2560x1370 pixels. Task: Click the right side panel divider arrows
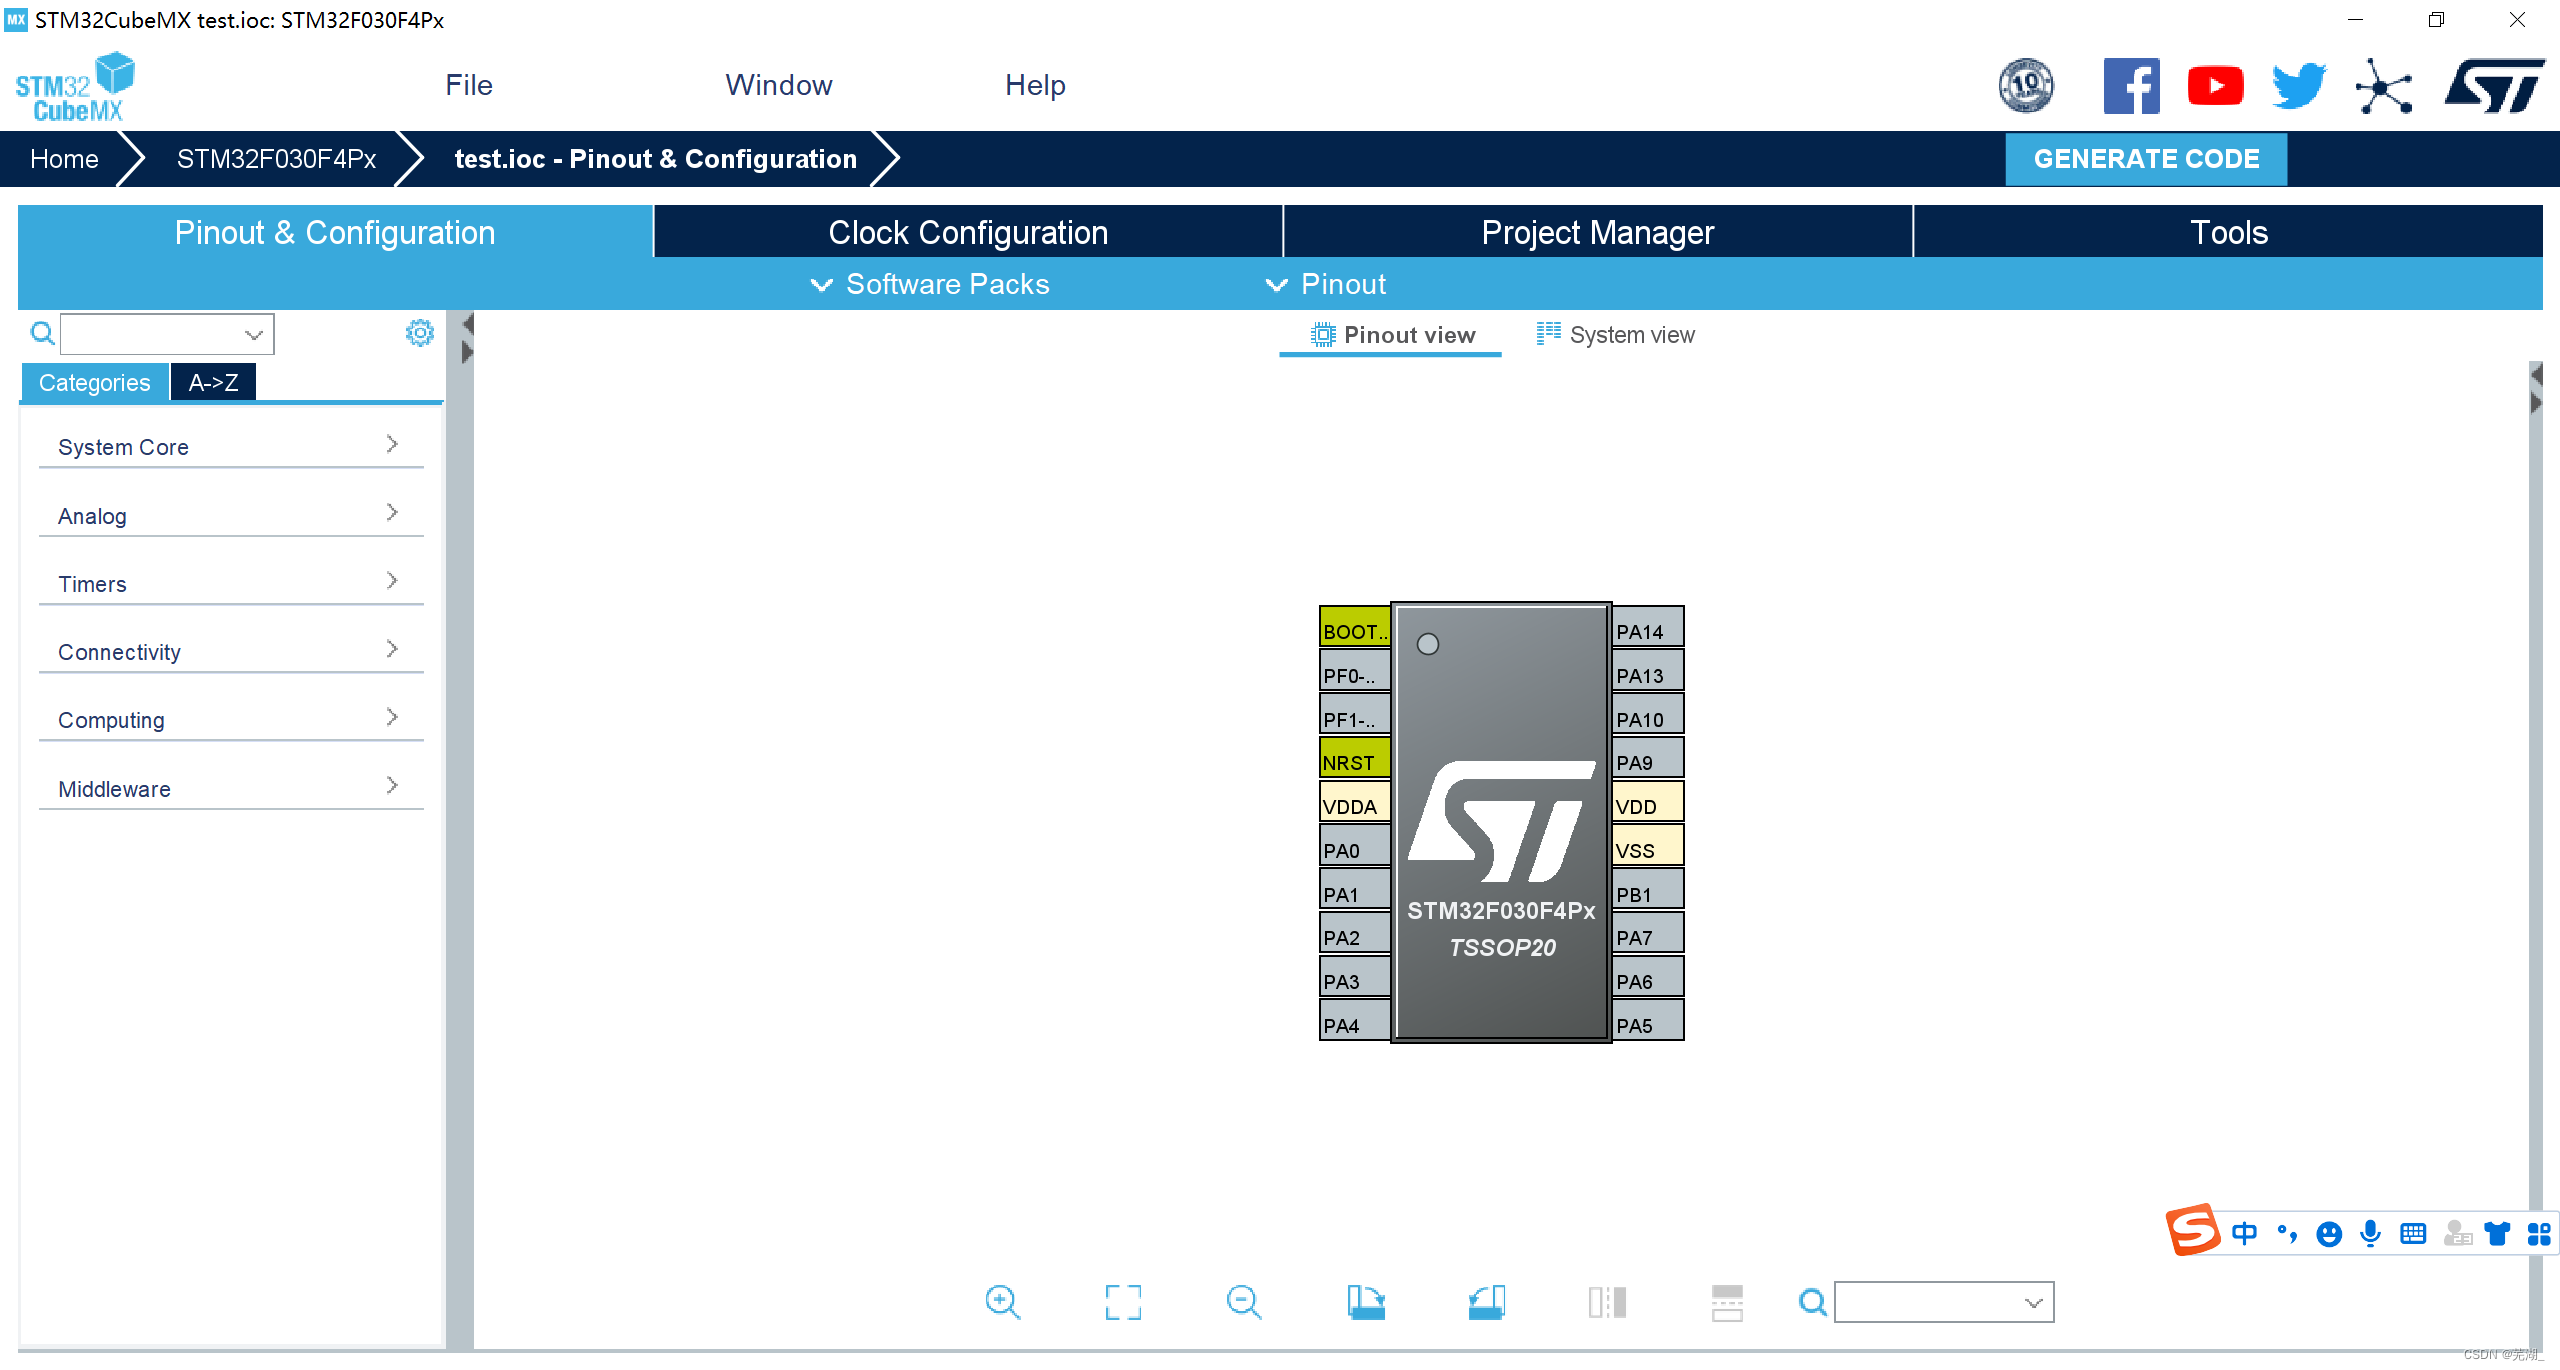coord(2535,389)
